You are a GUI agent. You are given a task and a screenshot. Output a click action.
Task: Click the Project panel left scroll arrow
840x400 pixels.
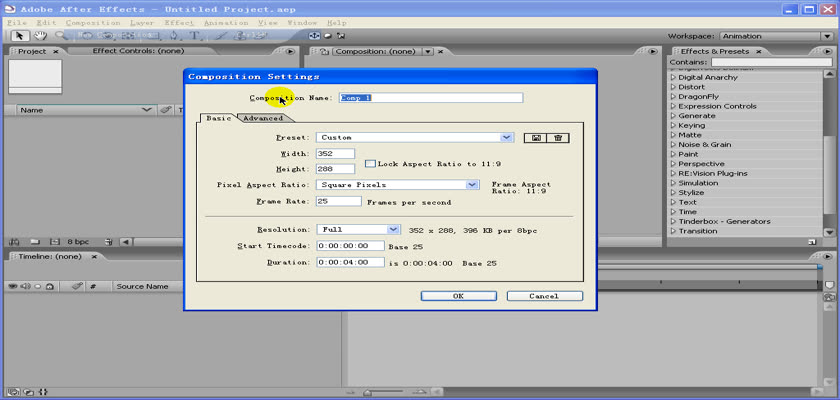pyautogui.click(x=125, y=242)
